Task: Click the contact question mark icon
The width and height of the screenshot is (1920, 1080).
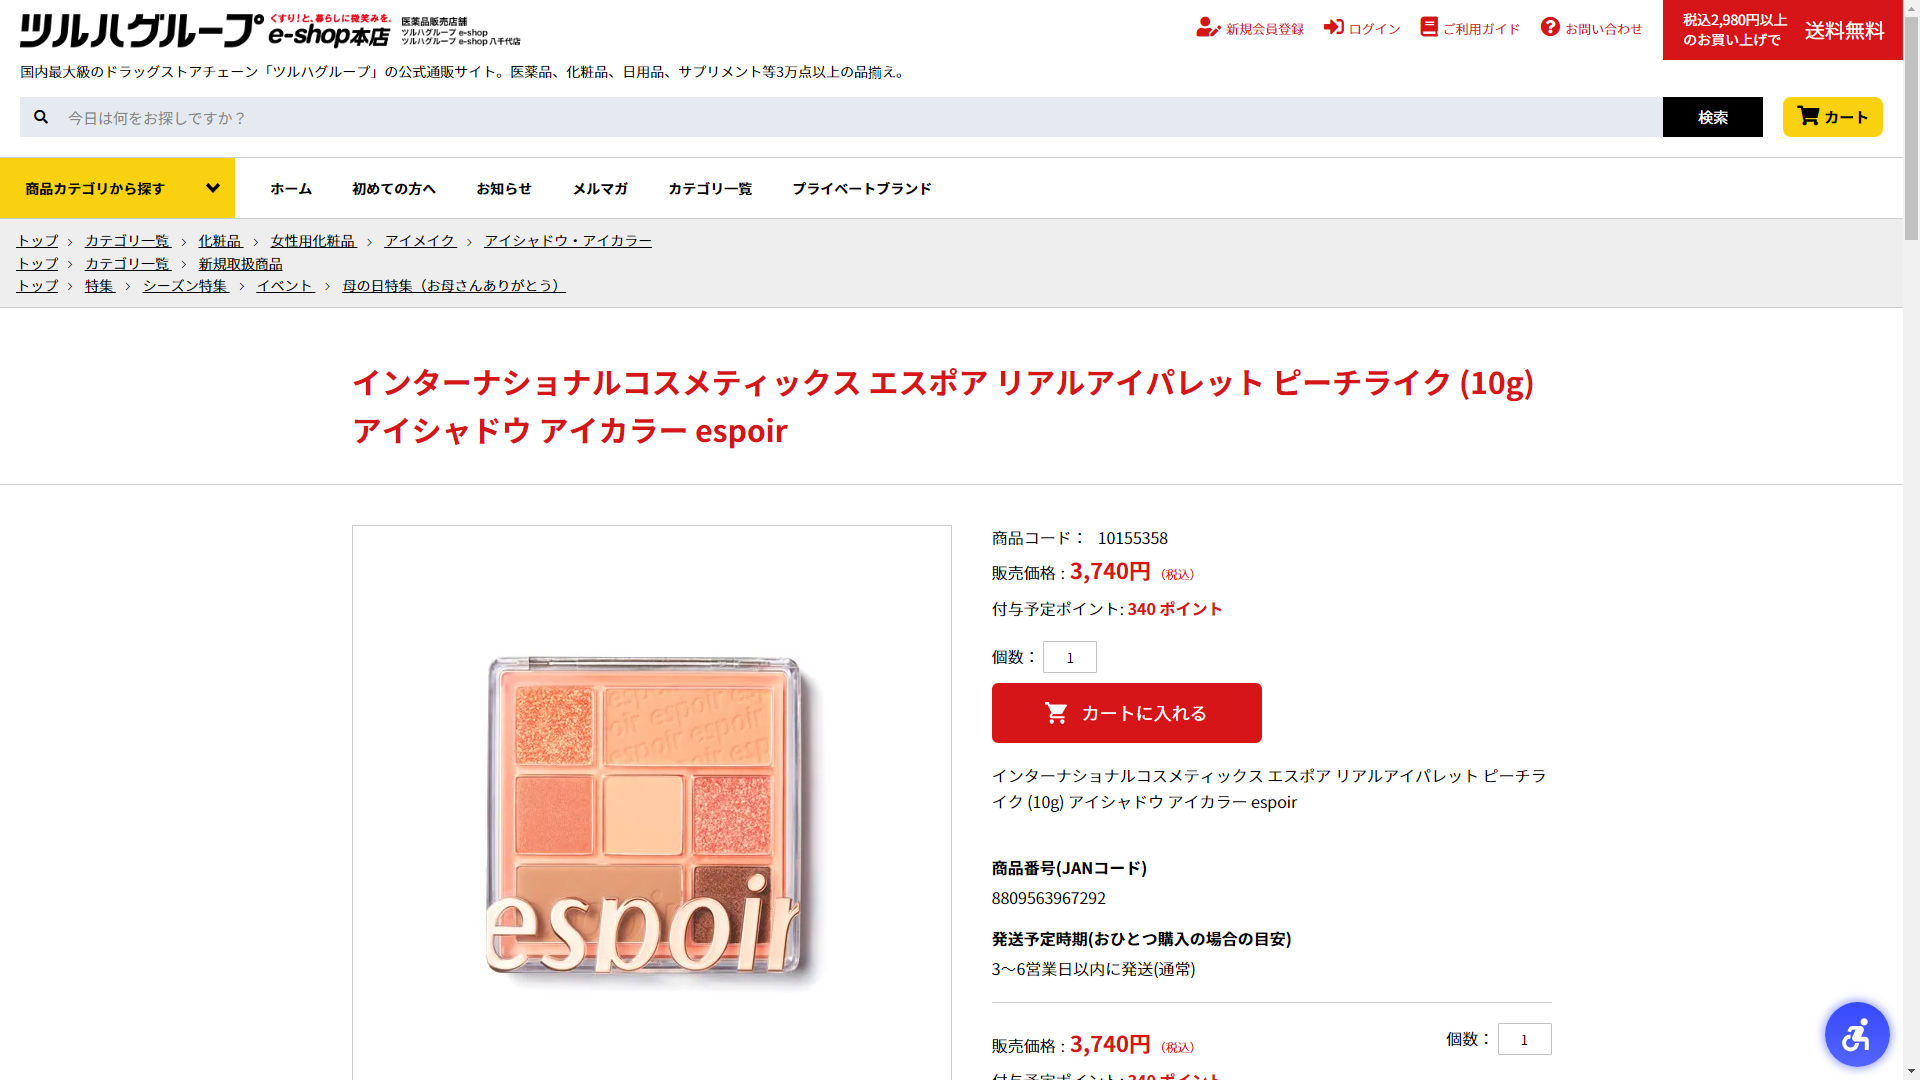Action: click(1550, 27)
